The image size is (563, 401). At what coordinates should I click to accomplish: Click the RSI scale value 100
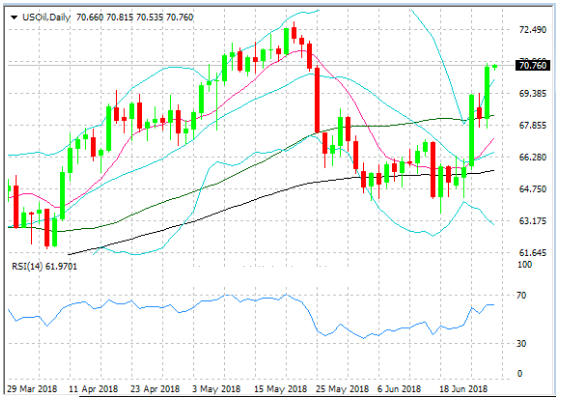click(x=524, y=265)
